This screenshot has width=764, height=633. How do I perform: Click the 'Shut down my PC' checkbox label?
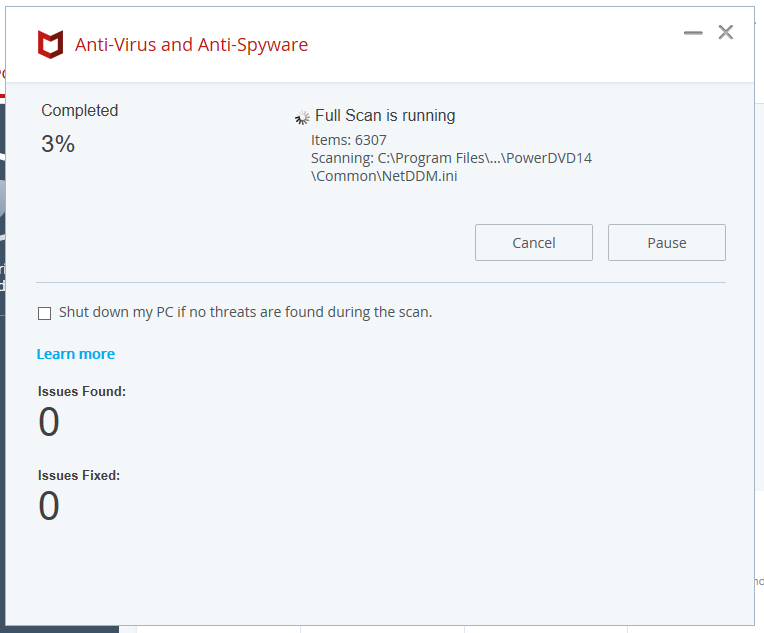(245, 312)
